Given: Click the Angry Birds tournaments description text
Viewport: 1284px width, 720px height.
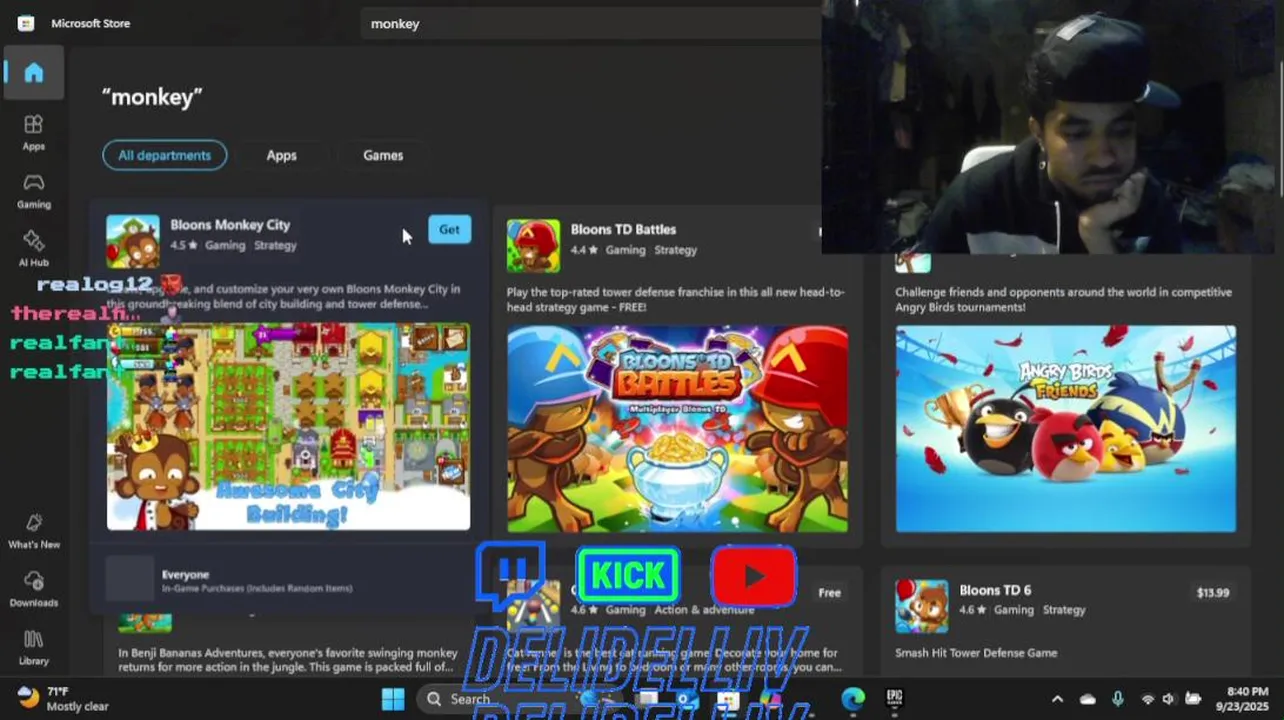Looking at the screenshot, I should 1063,300.
